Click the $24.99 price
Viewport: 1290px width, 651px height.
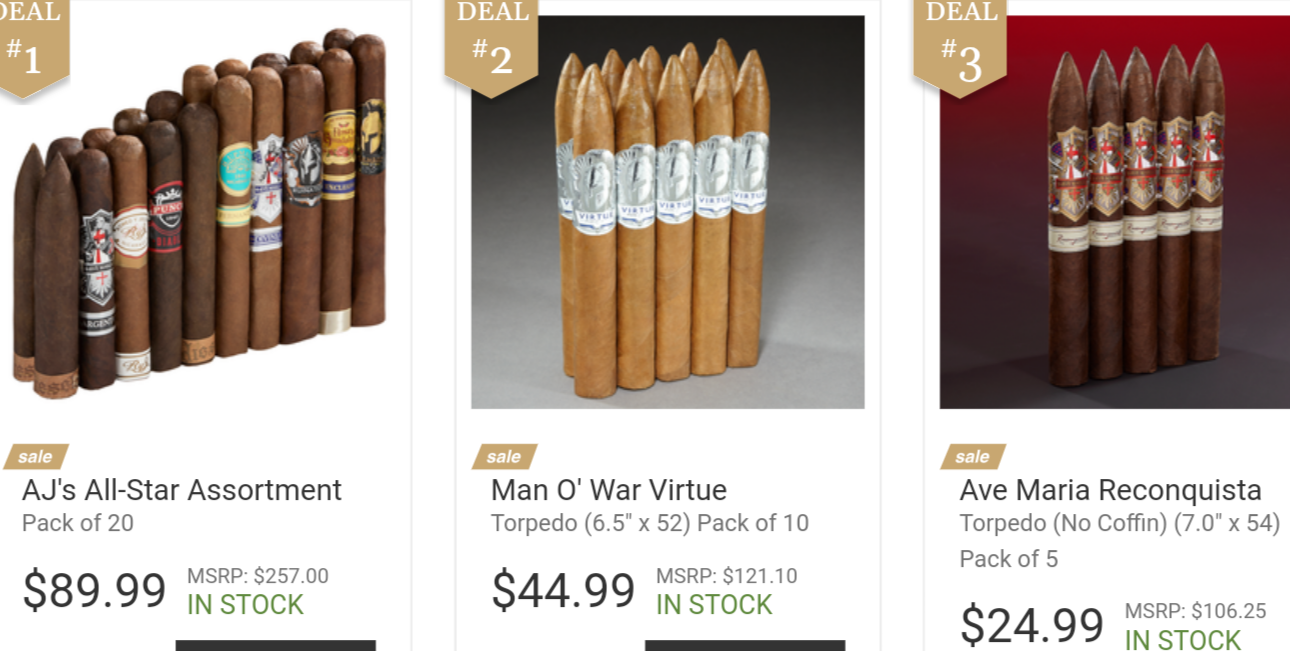[x=1032, y=625]
